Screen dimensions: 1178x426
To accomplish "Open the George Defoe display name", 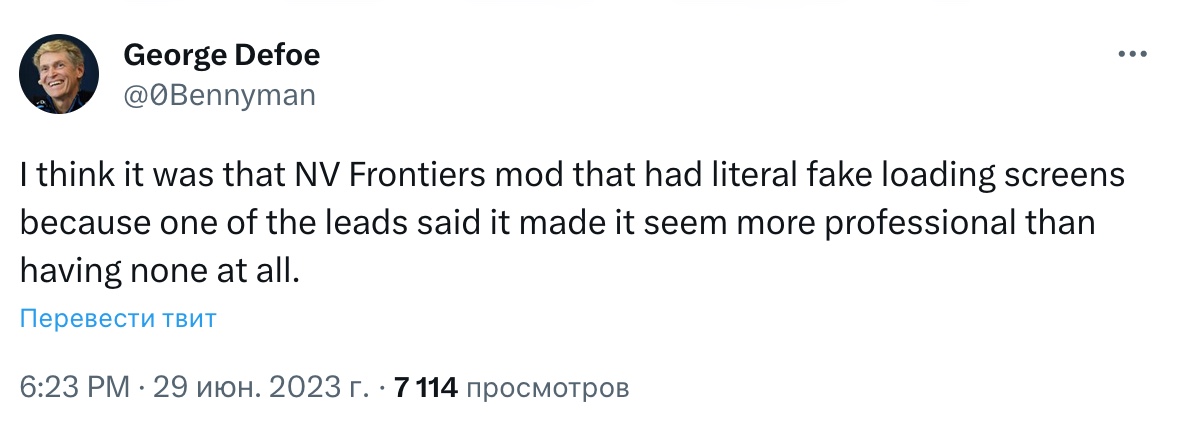I will point(221,56).
